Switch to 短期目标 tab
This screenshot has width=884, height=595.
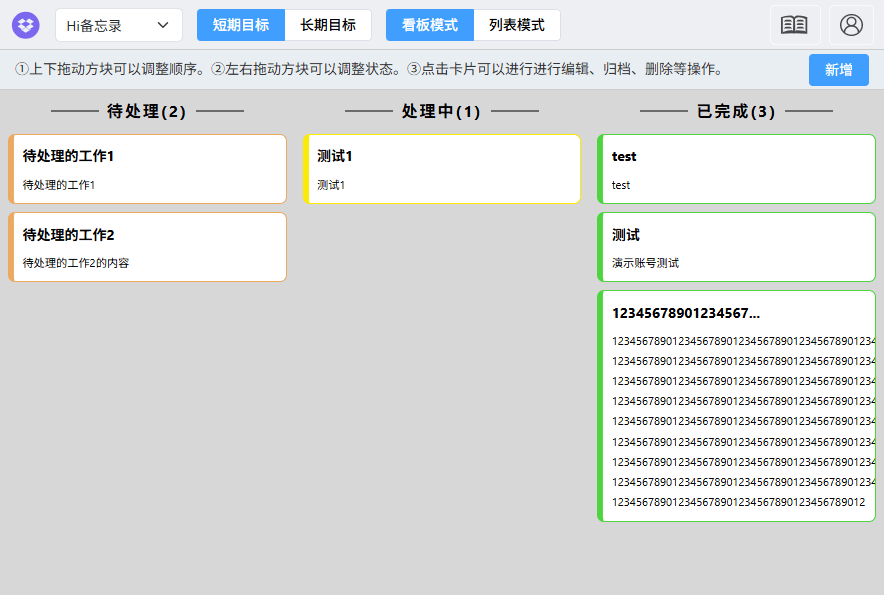[x=241, y=25]
